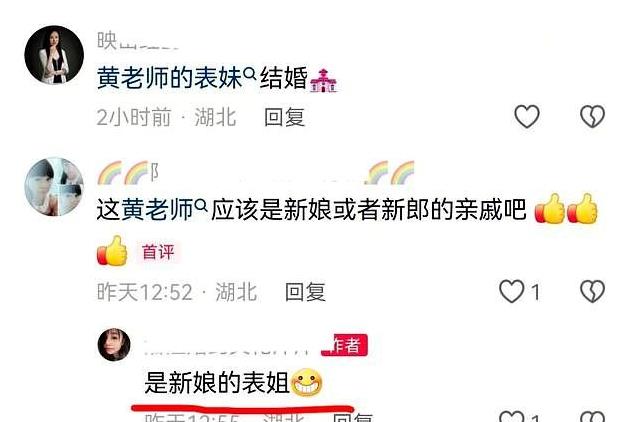The height and width of the screenshot is (422, 636).
Task: Tap broken heart on author's reply
Action: point(592,417)
